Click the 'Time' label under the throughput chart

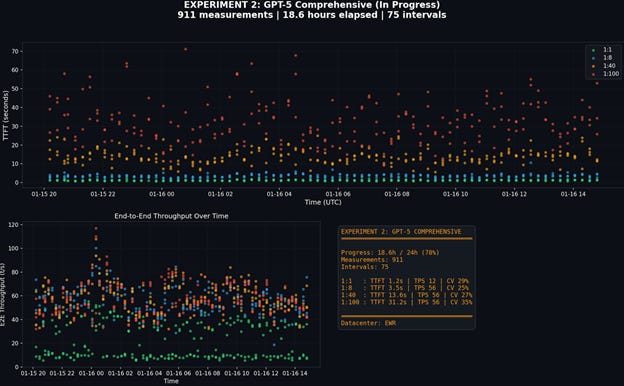171,381
